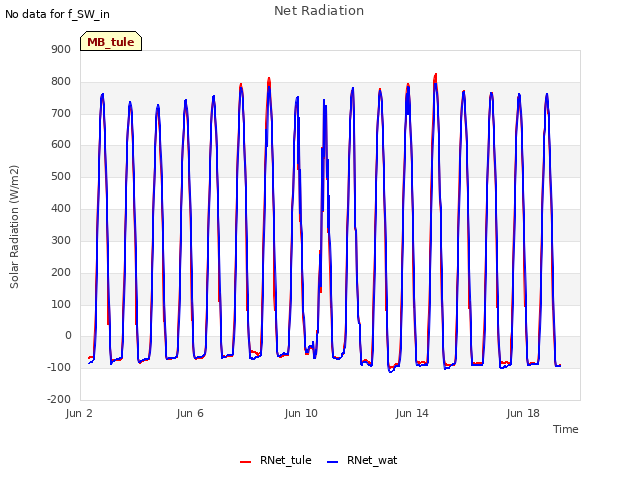Image resolution: width=640 pixels, height=480 pixels.
Task: Click the 900 y-axis tick label
Action: 61,50
